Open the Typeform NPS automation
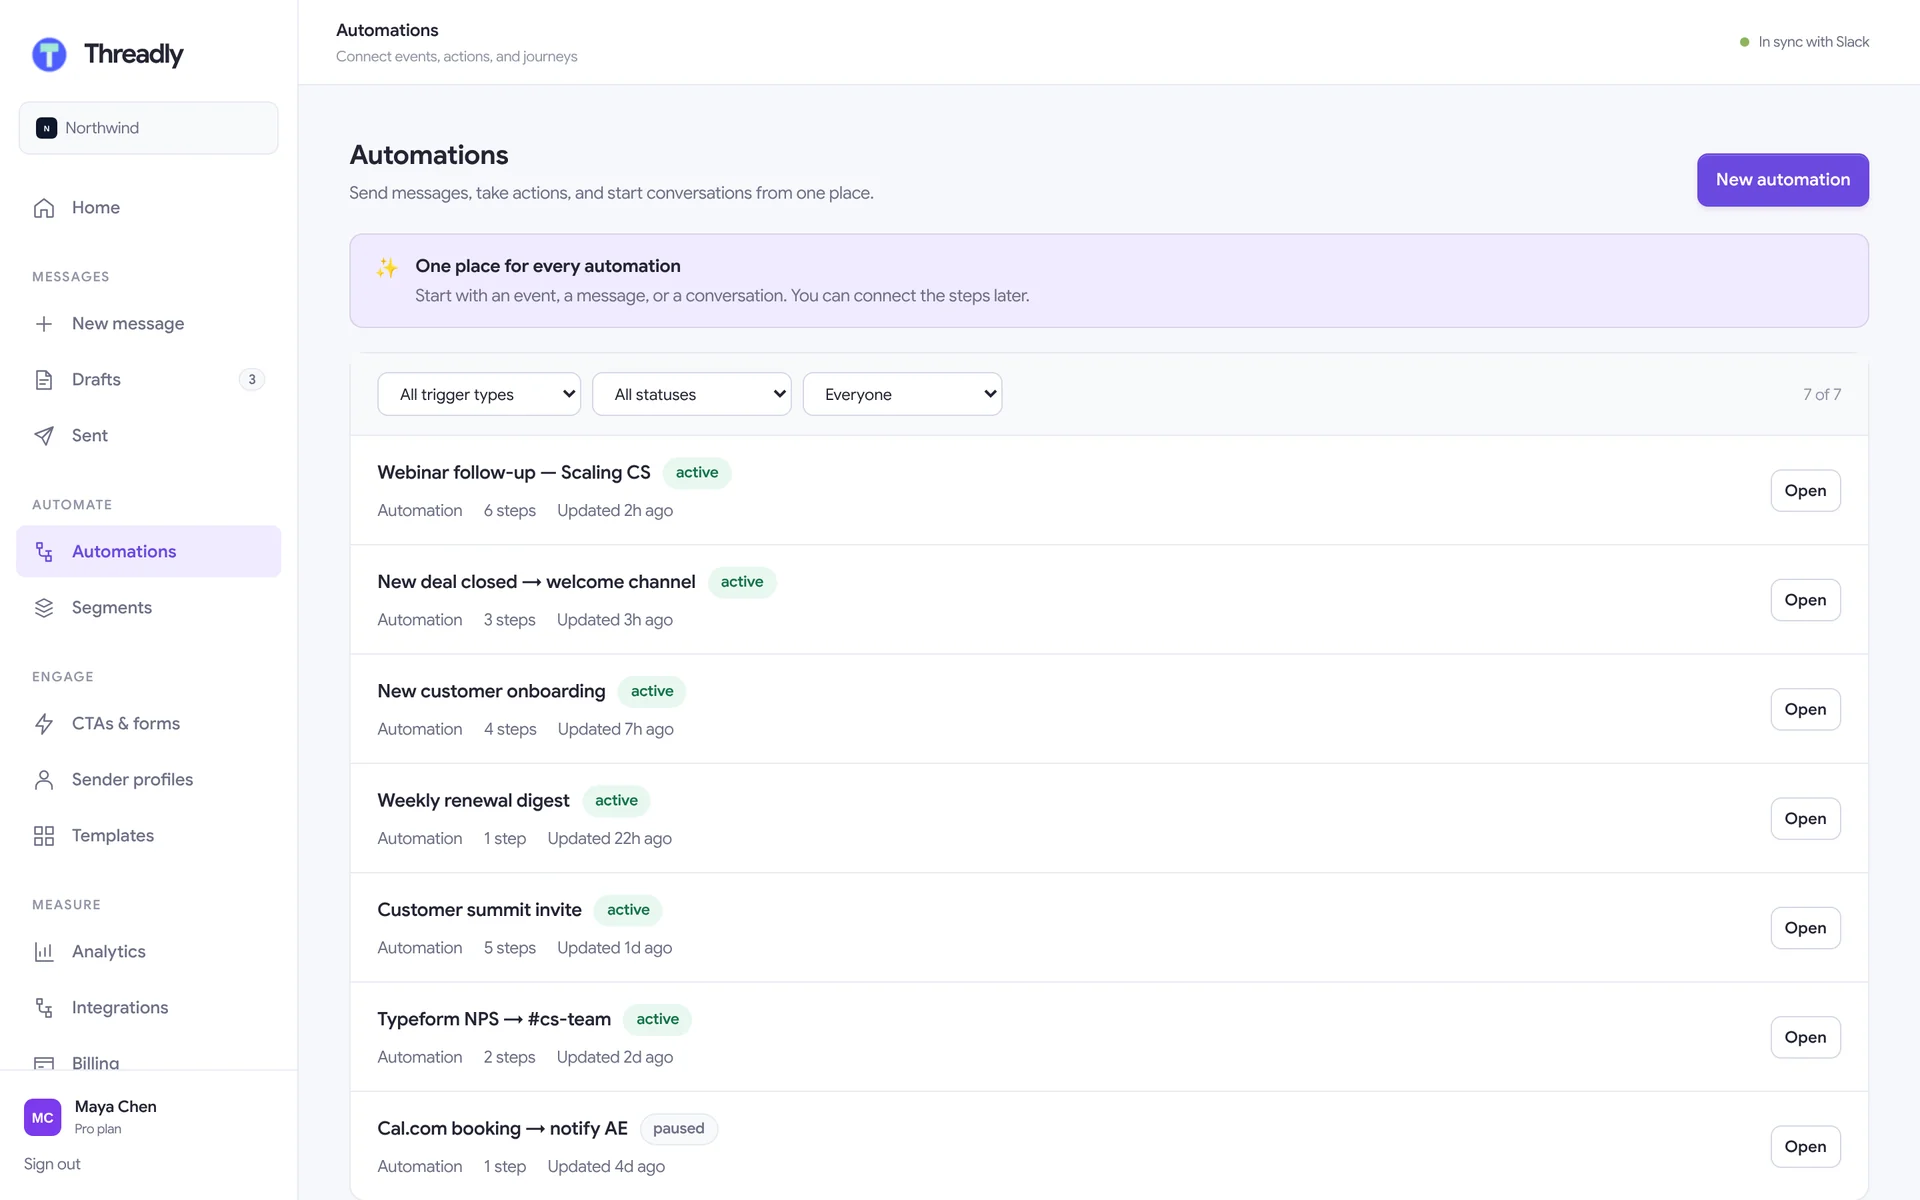This screenshot has height=1200, width=1920. click(1805, 1038)
